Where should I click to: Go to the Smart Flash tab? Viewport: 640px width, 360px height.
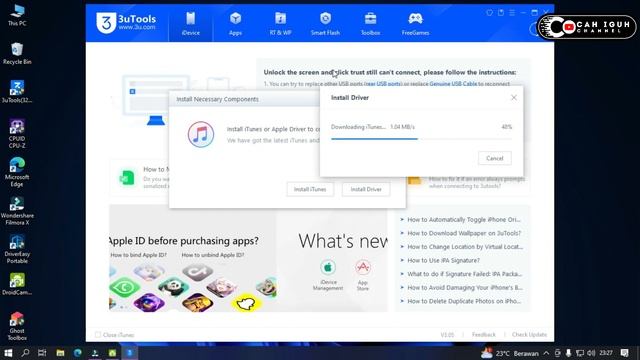(325, 24)
